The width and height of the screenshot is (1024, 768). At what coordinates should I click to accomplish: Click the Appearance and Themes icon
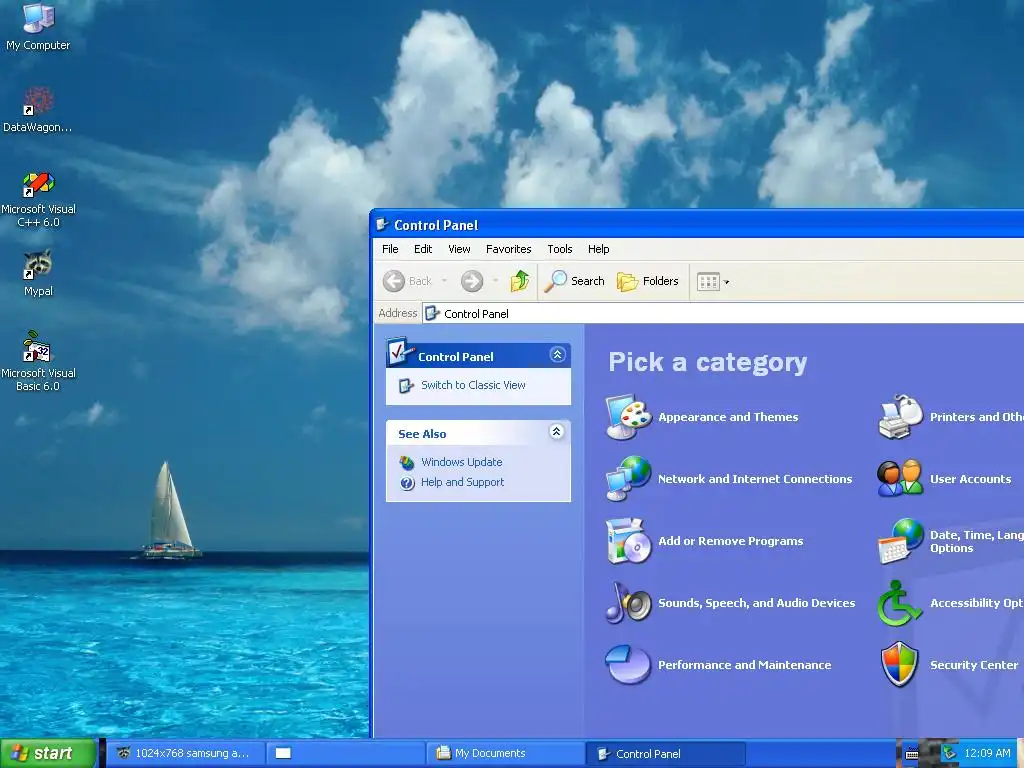point(628,417)
